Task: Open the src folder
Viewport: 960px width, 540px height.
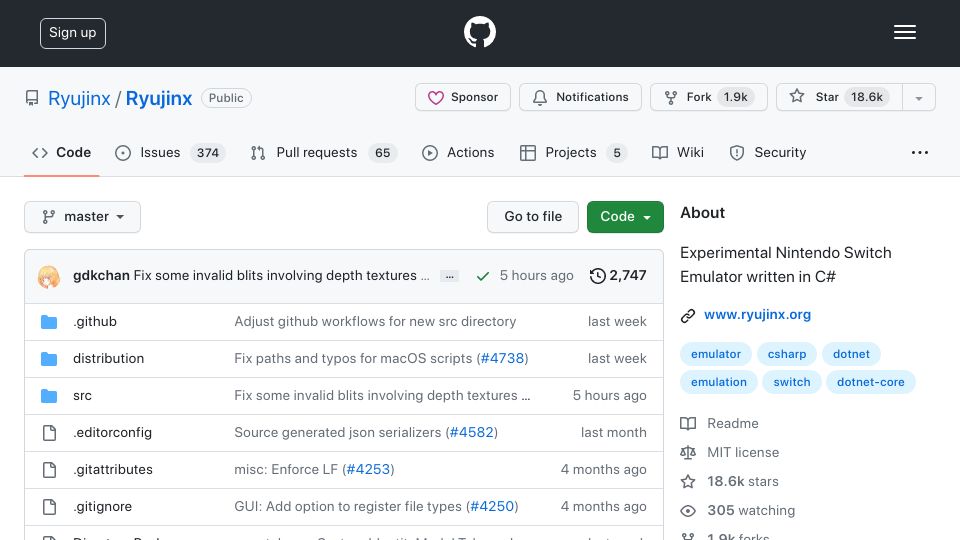Action: 82,396
